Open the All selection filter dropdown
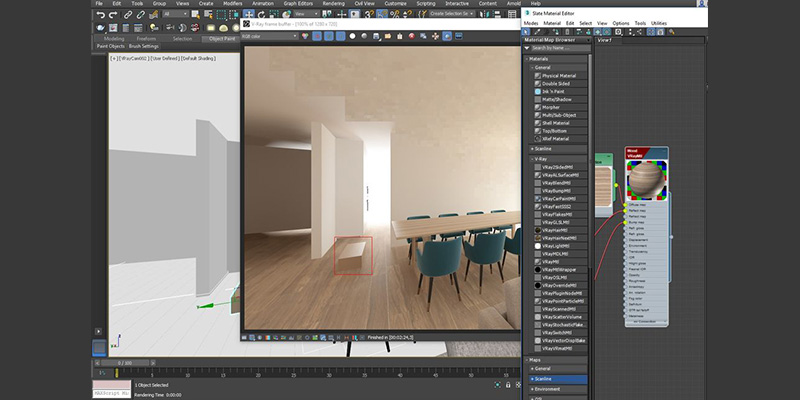Screen dimensions: 800x400 (176, 14)
